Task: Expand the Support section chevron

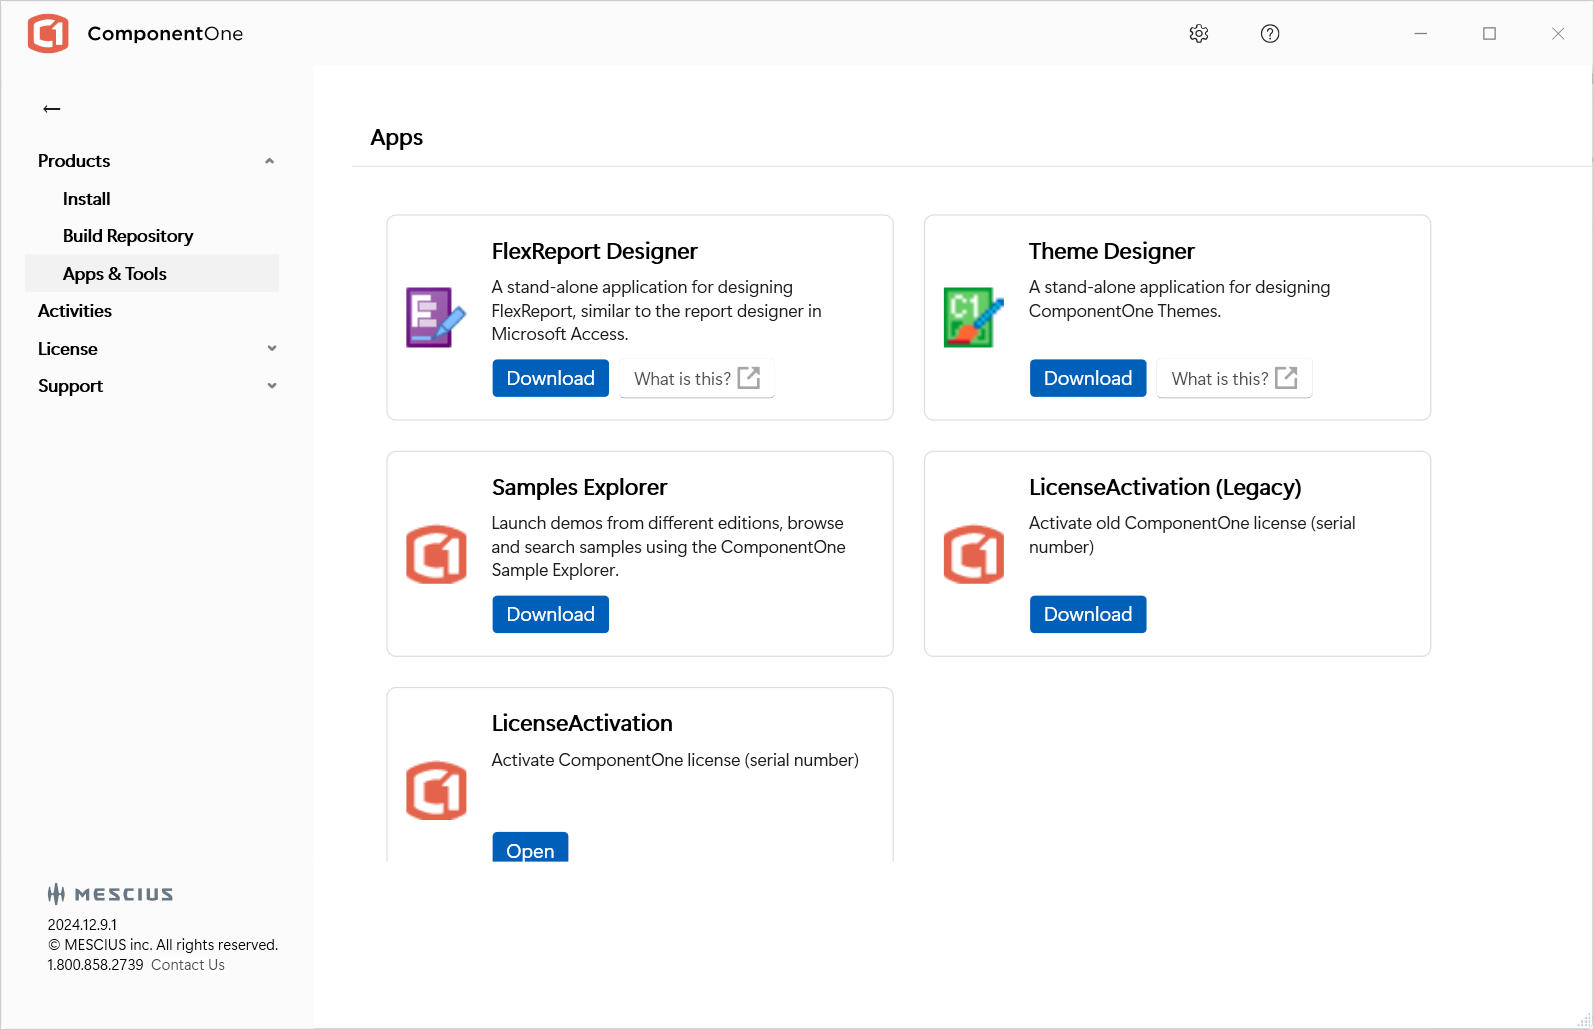Action: 271,386
